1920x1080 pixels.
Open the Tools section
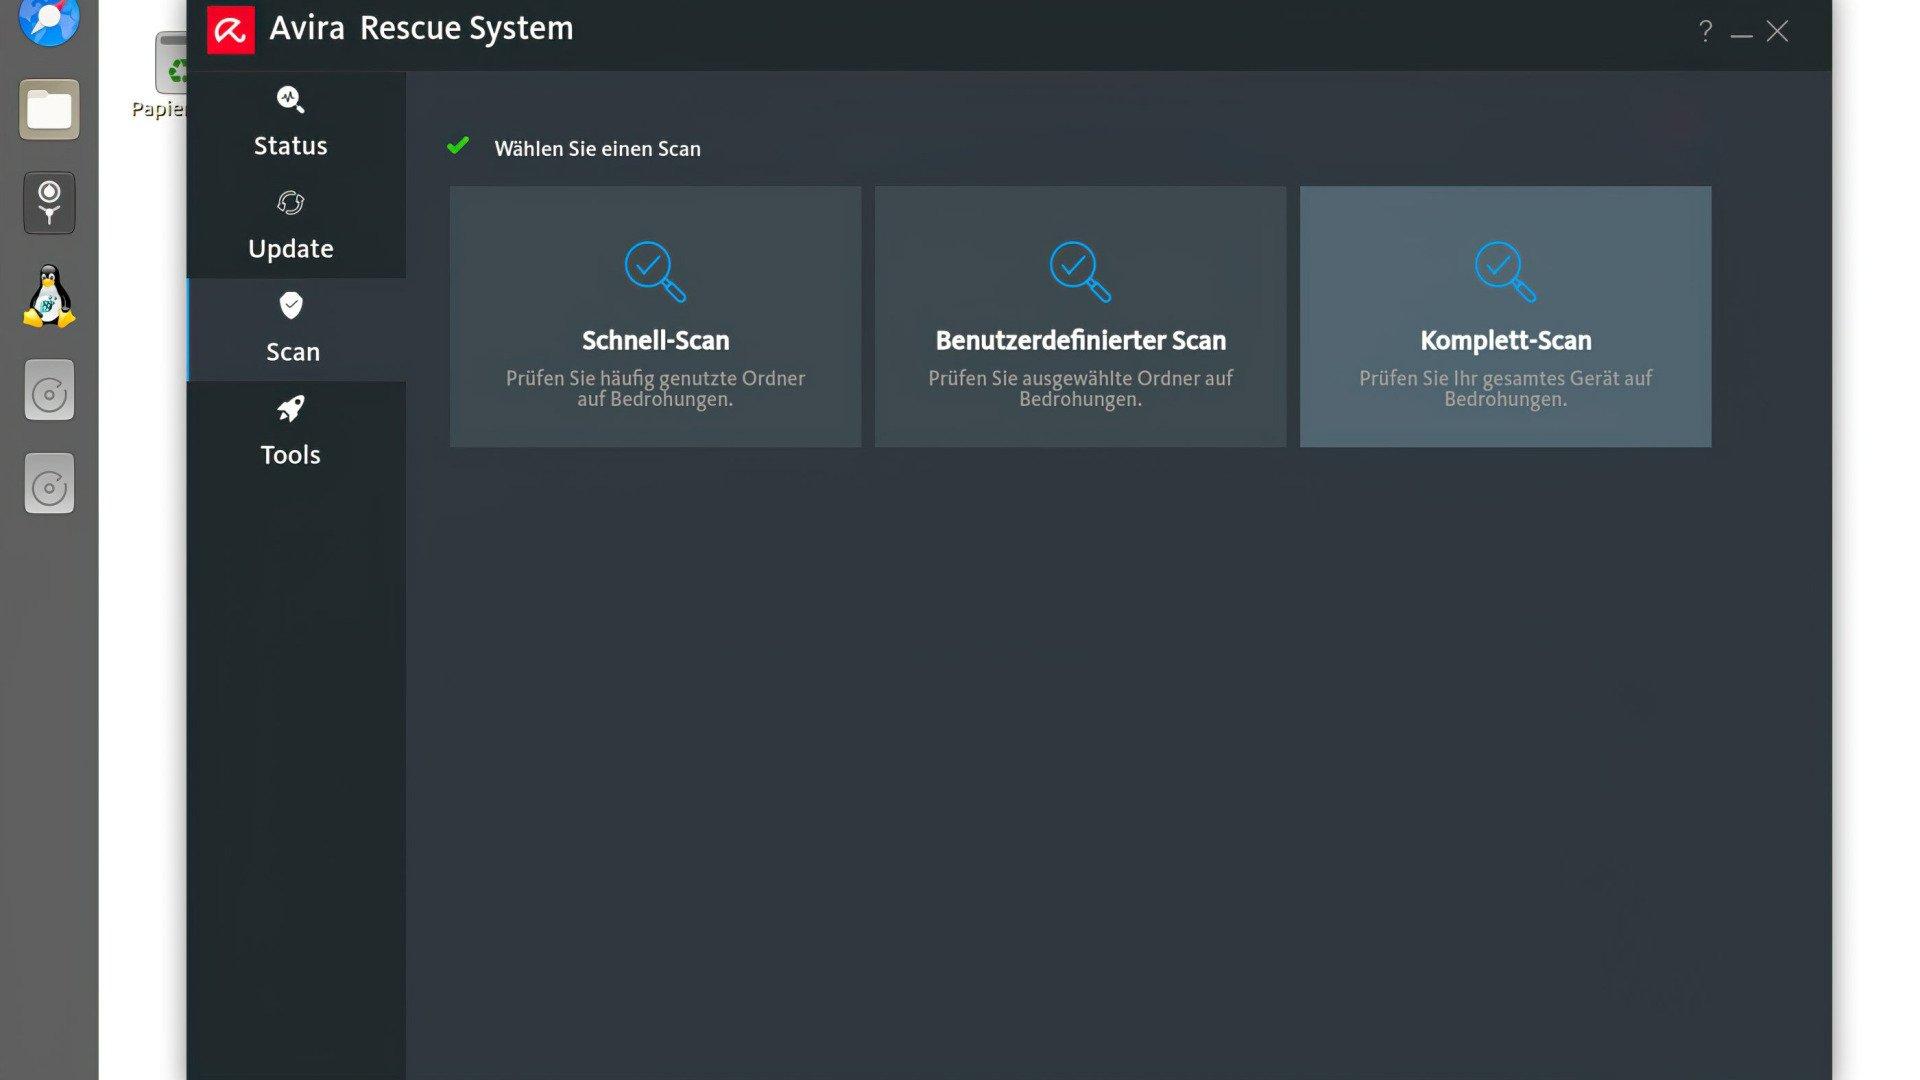tap(296, 432)
